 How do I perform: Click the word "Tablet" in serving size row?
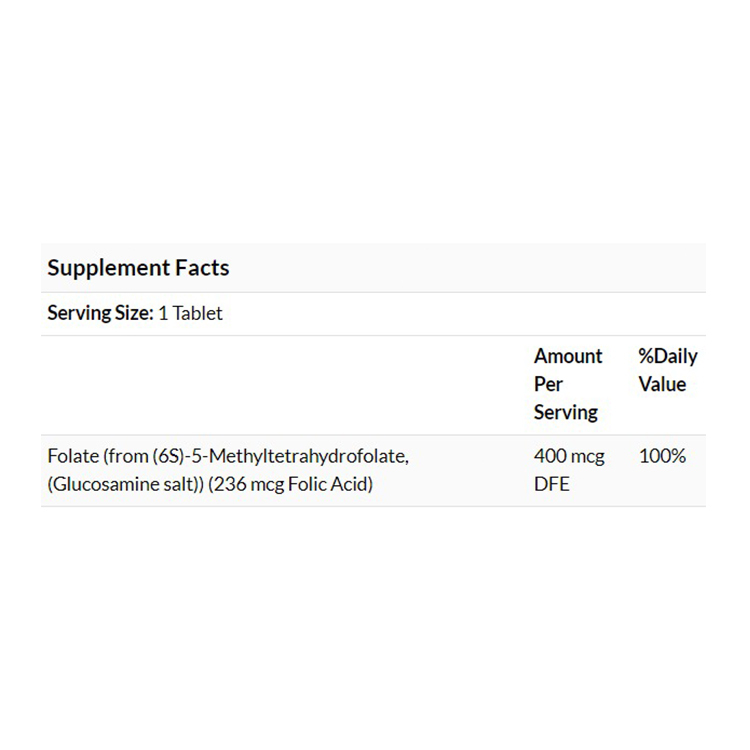point(198,314)
